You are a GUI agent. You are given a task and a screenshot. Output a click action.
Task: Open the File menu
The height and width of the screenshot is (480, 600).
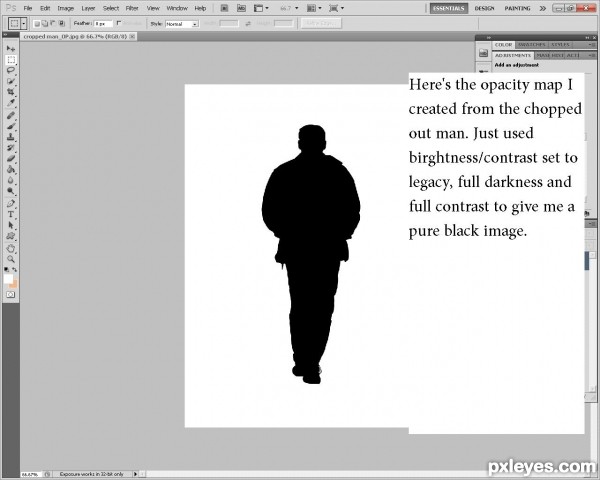(28, 8)
